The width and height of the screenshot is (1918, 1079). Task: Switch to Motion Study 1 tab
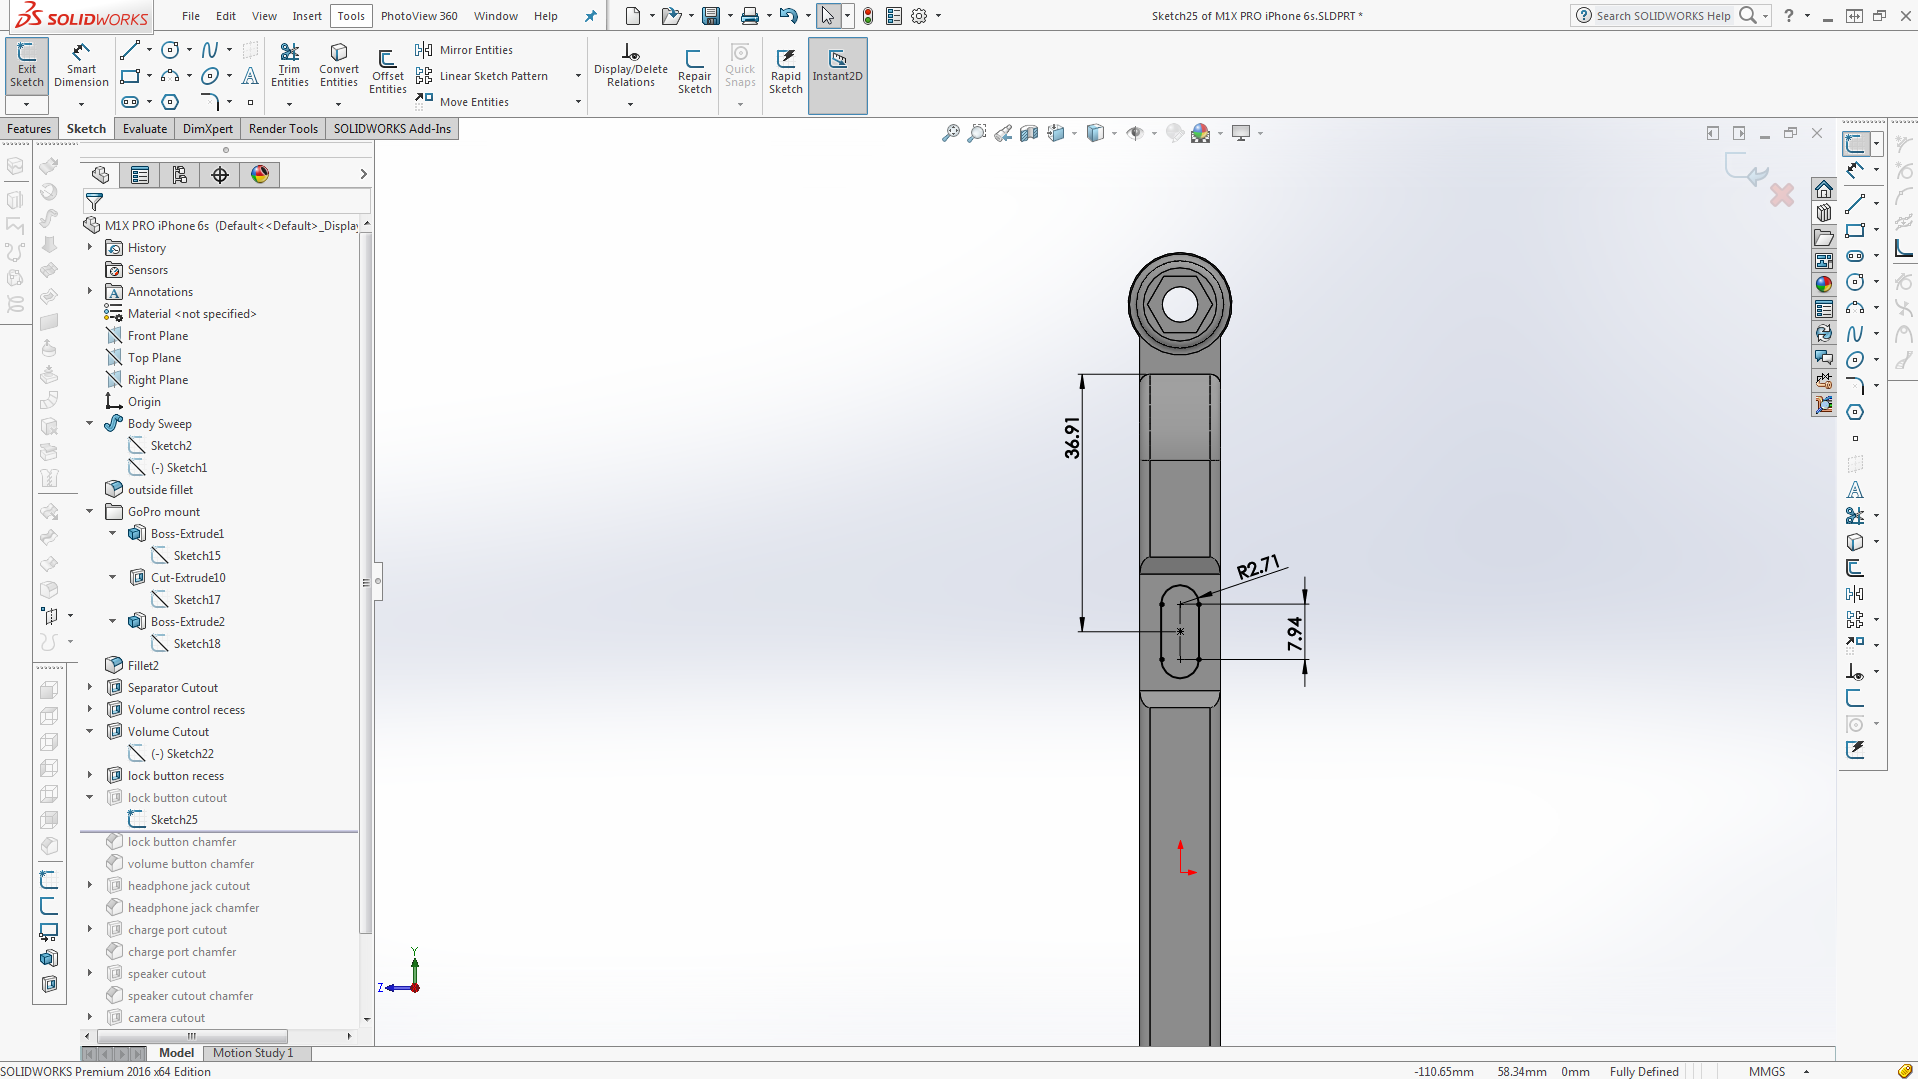[253, 1053]
